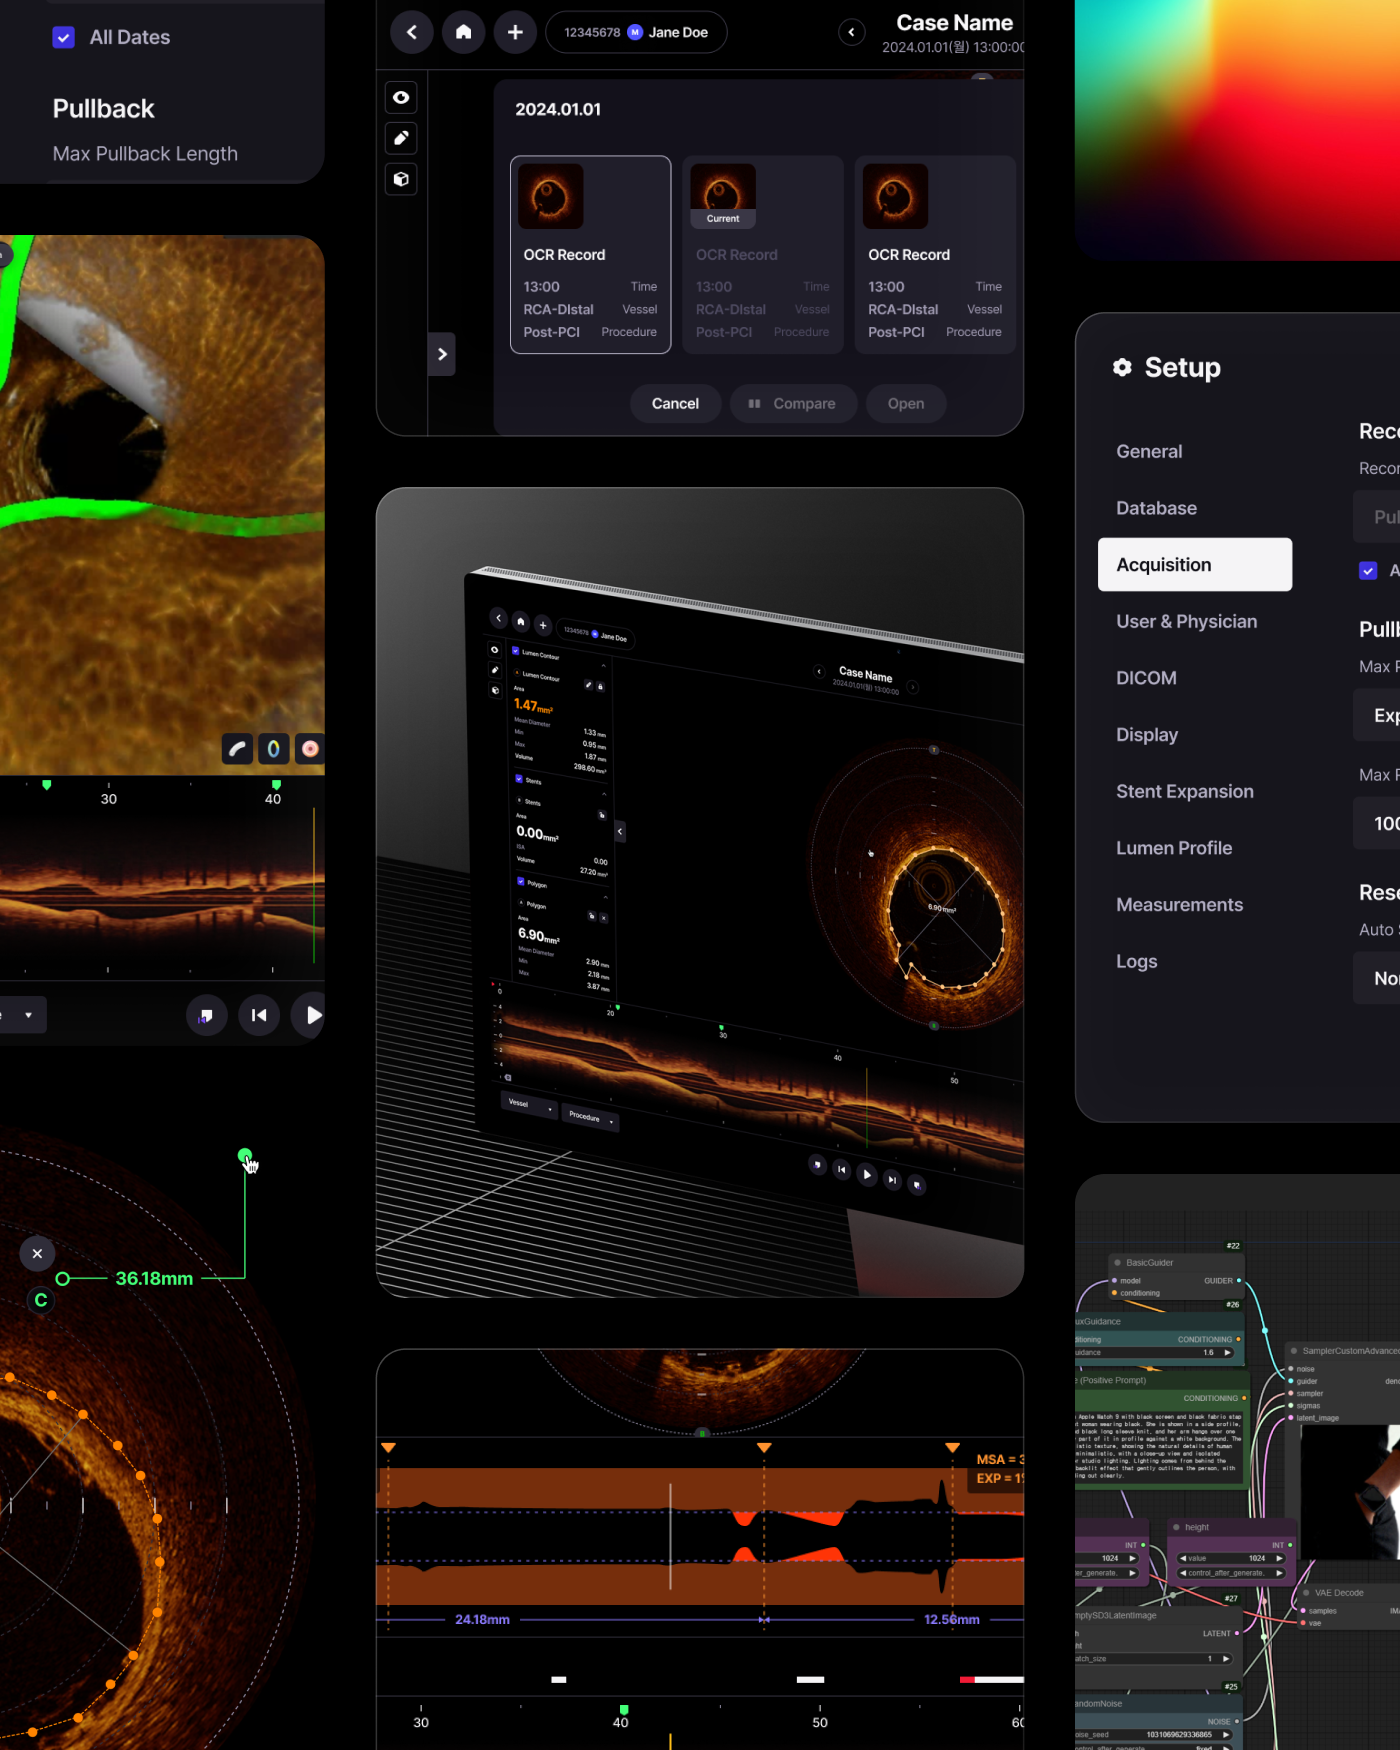Go to the home screen via house icon
Viewport: 1400px width, 1750px height.
(x=463, y=32)
